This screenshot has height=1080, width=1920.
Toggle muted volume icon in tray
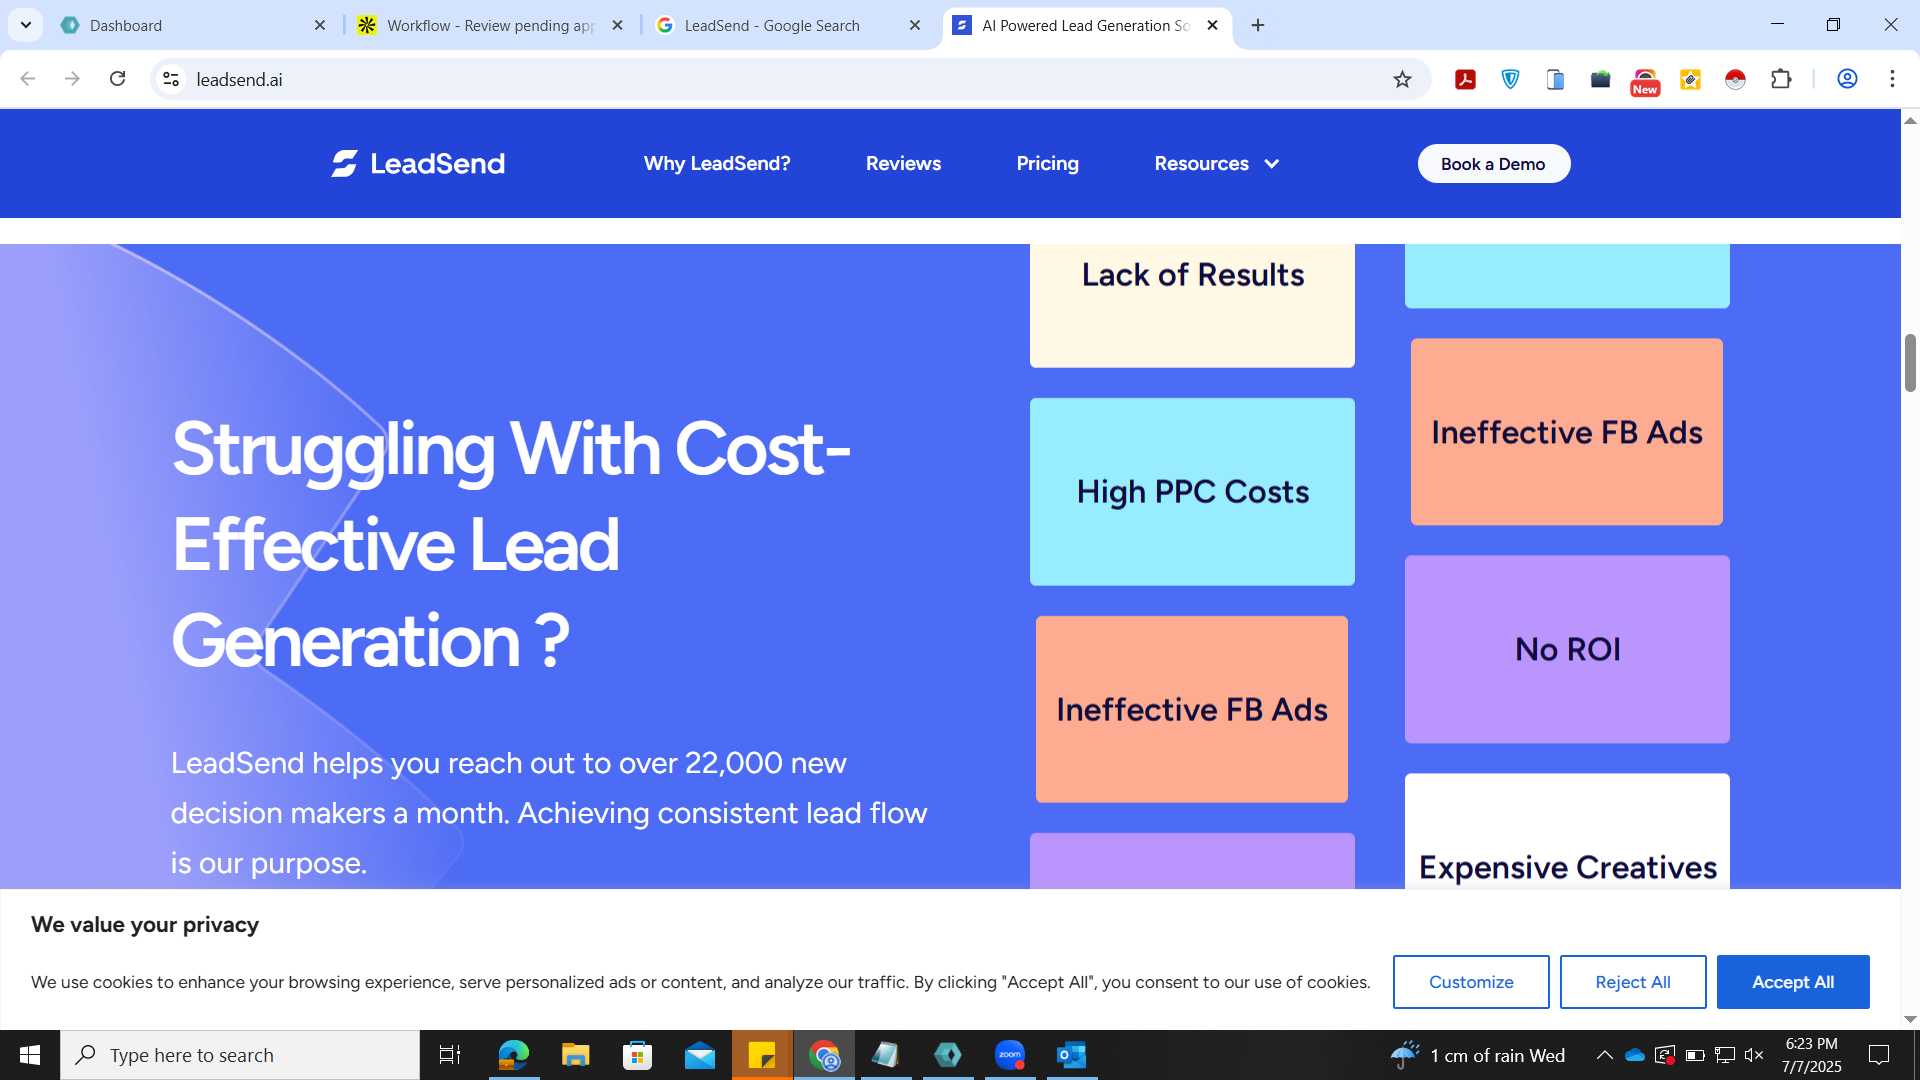[1754, 1055]
